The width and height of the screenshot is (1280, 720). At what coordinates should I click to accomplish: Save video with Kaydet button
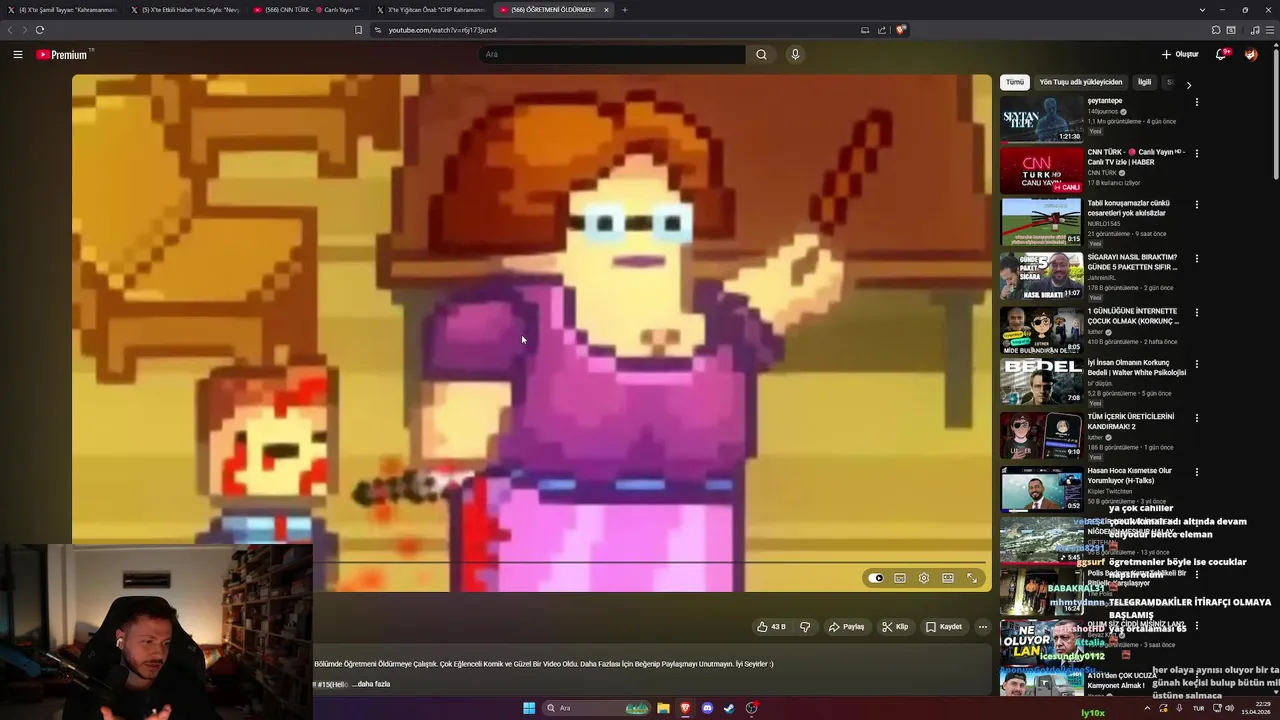[944, 627]
